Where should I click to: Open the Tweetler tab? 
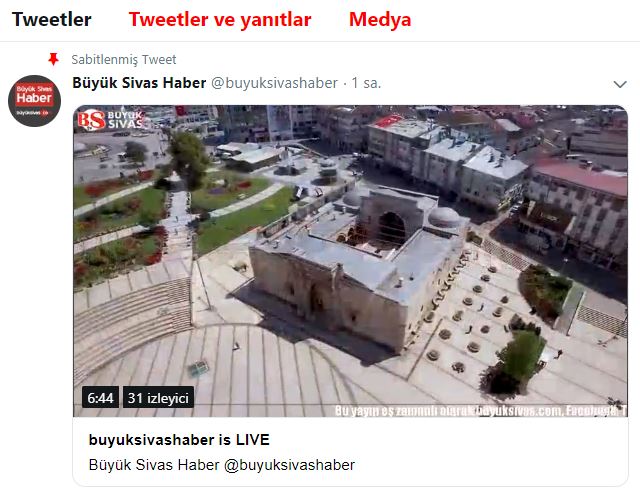click(52, 20)
